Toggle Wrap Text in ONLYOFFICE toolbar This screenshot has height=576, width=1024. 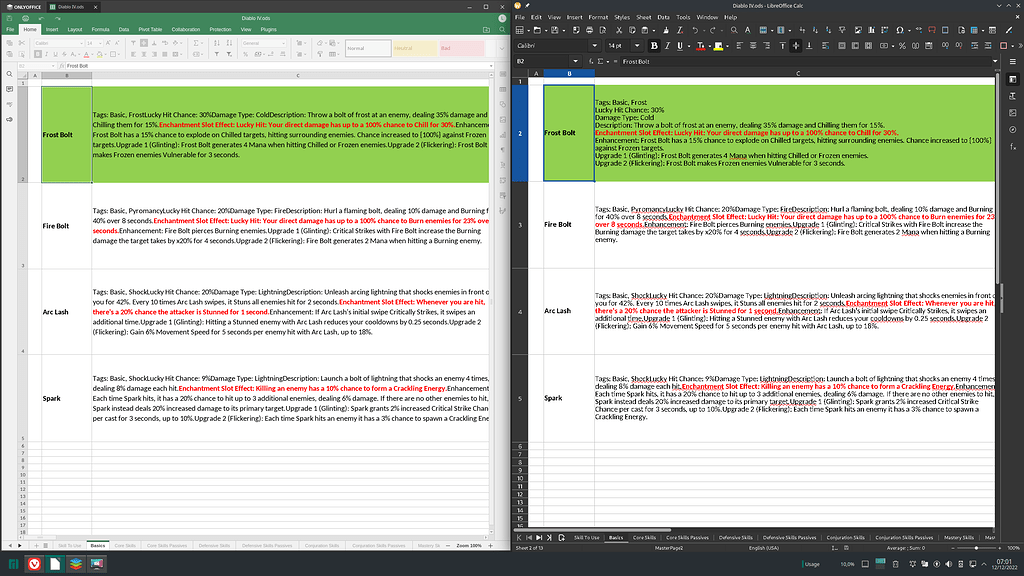point(163,44)
